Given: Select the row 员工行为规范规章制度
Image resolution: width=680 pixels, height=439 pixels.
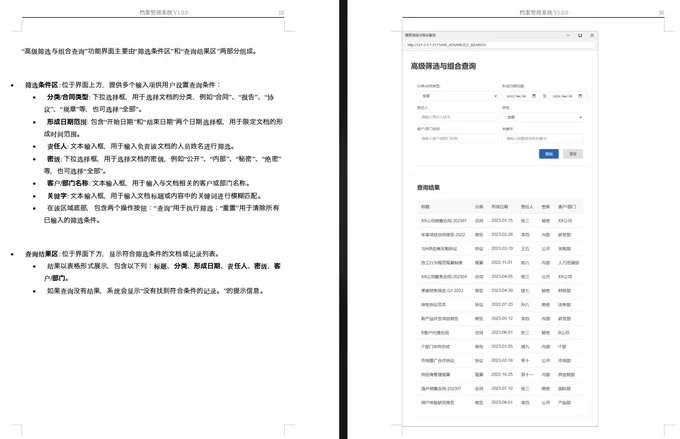Looking at the screenshot, I should [x=500, y=262].
